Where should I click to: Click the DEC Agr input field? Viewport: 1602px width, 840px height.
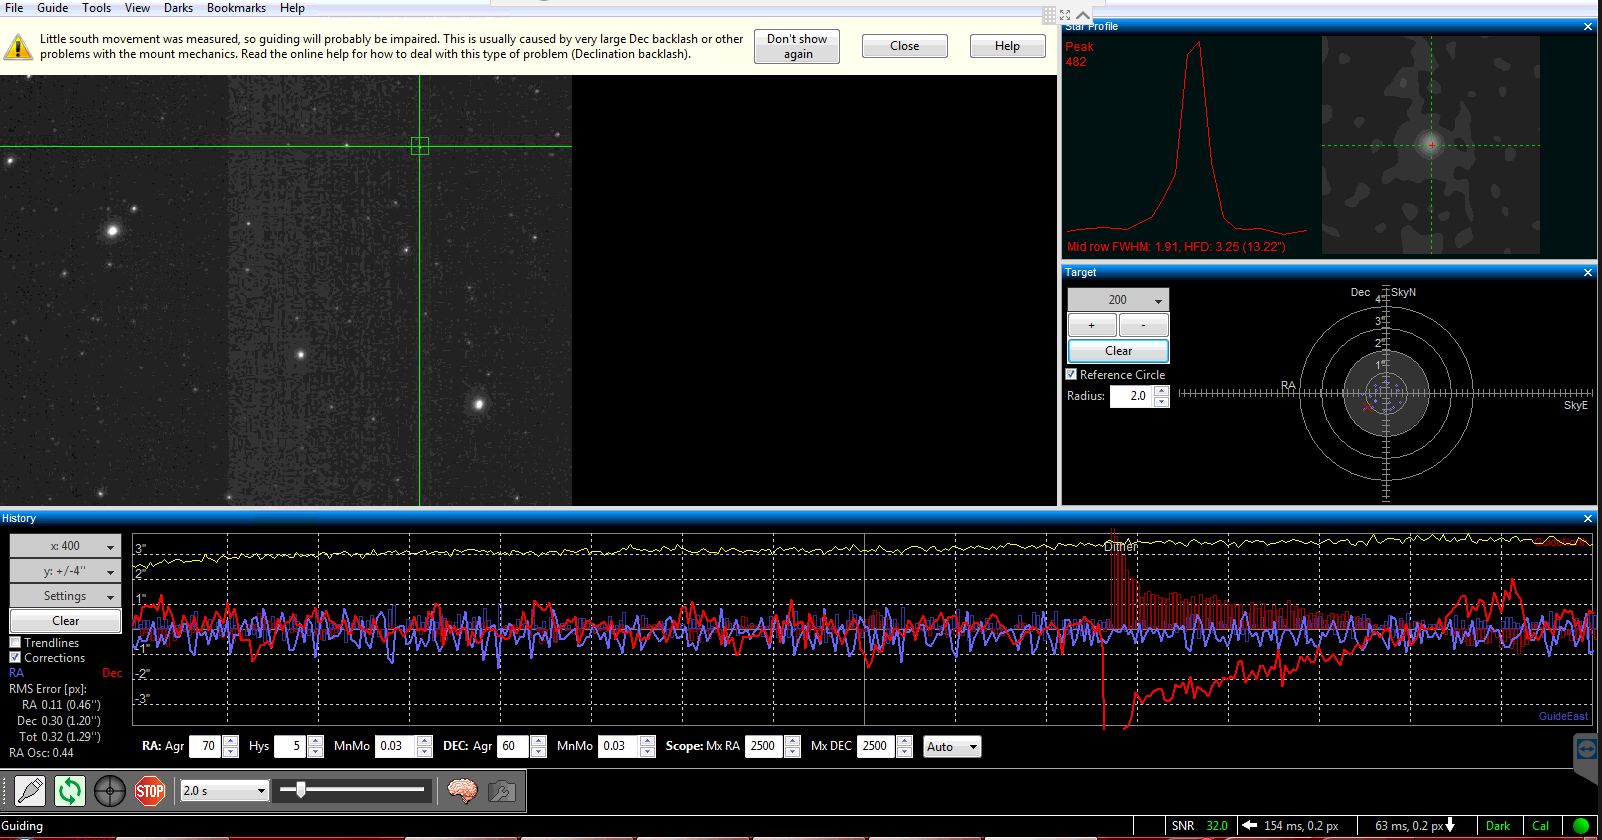pyautogui.click(x=513, y=747)
